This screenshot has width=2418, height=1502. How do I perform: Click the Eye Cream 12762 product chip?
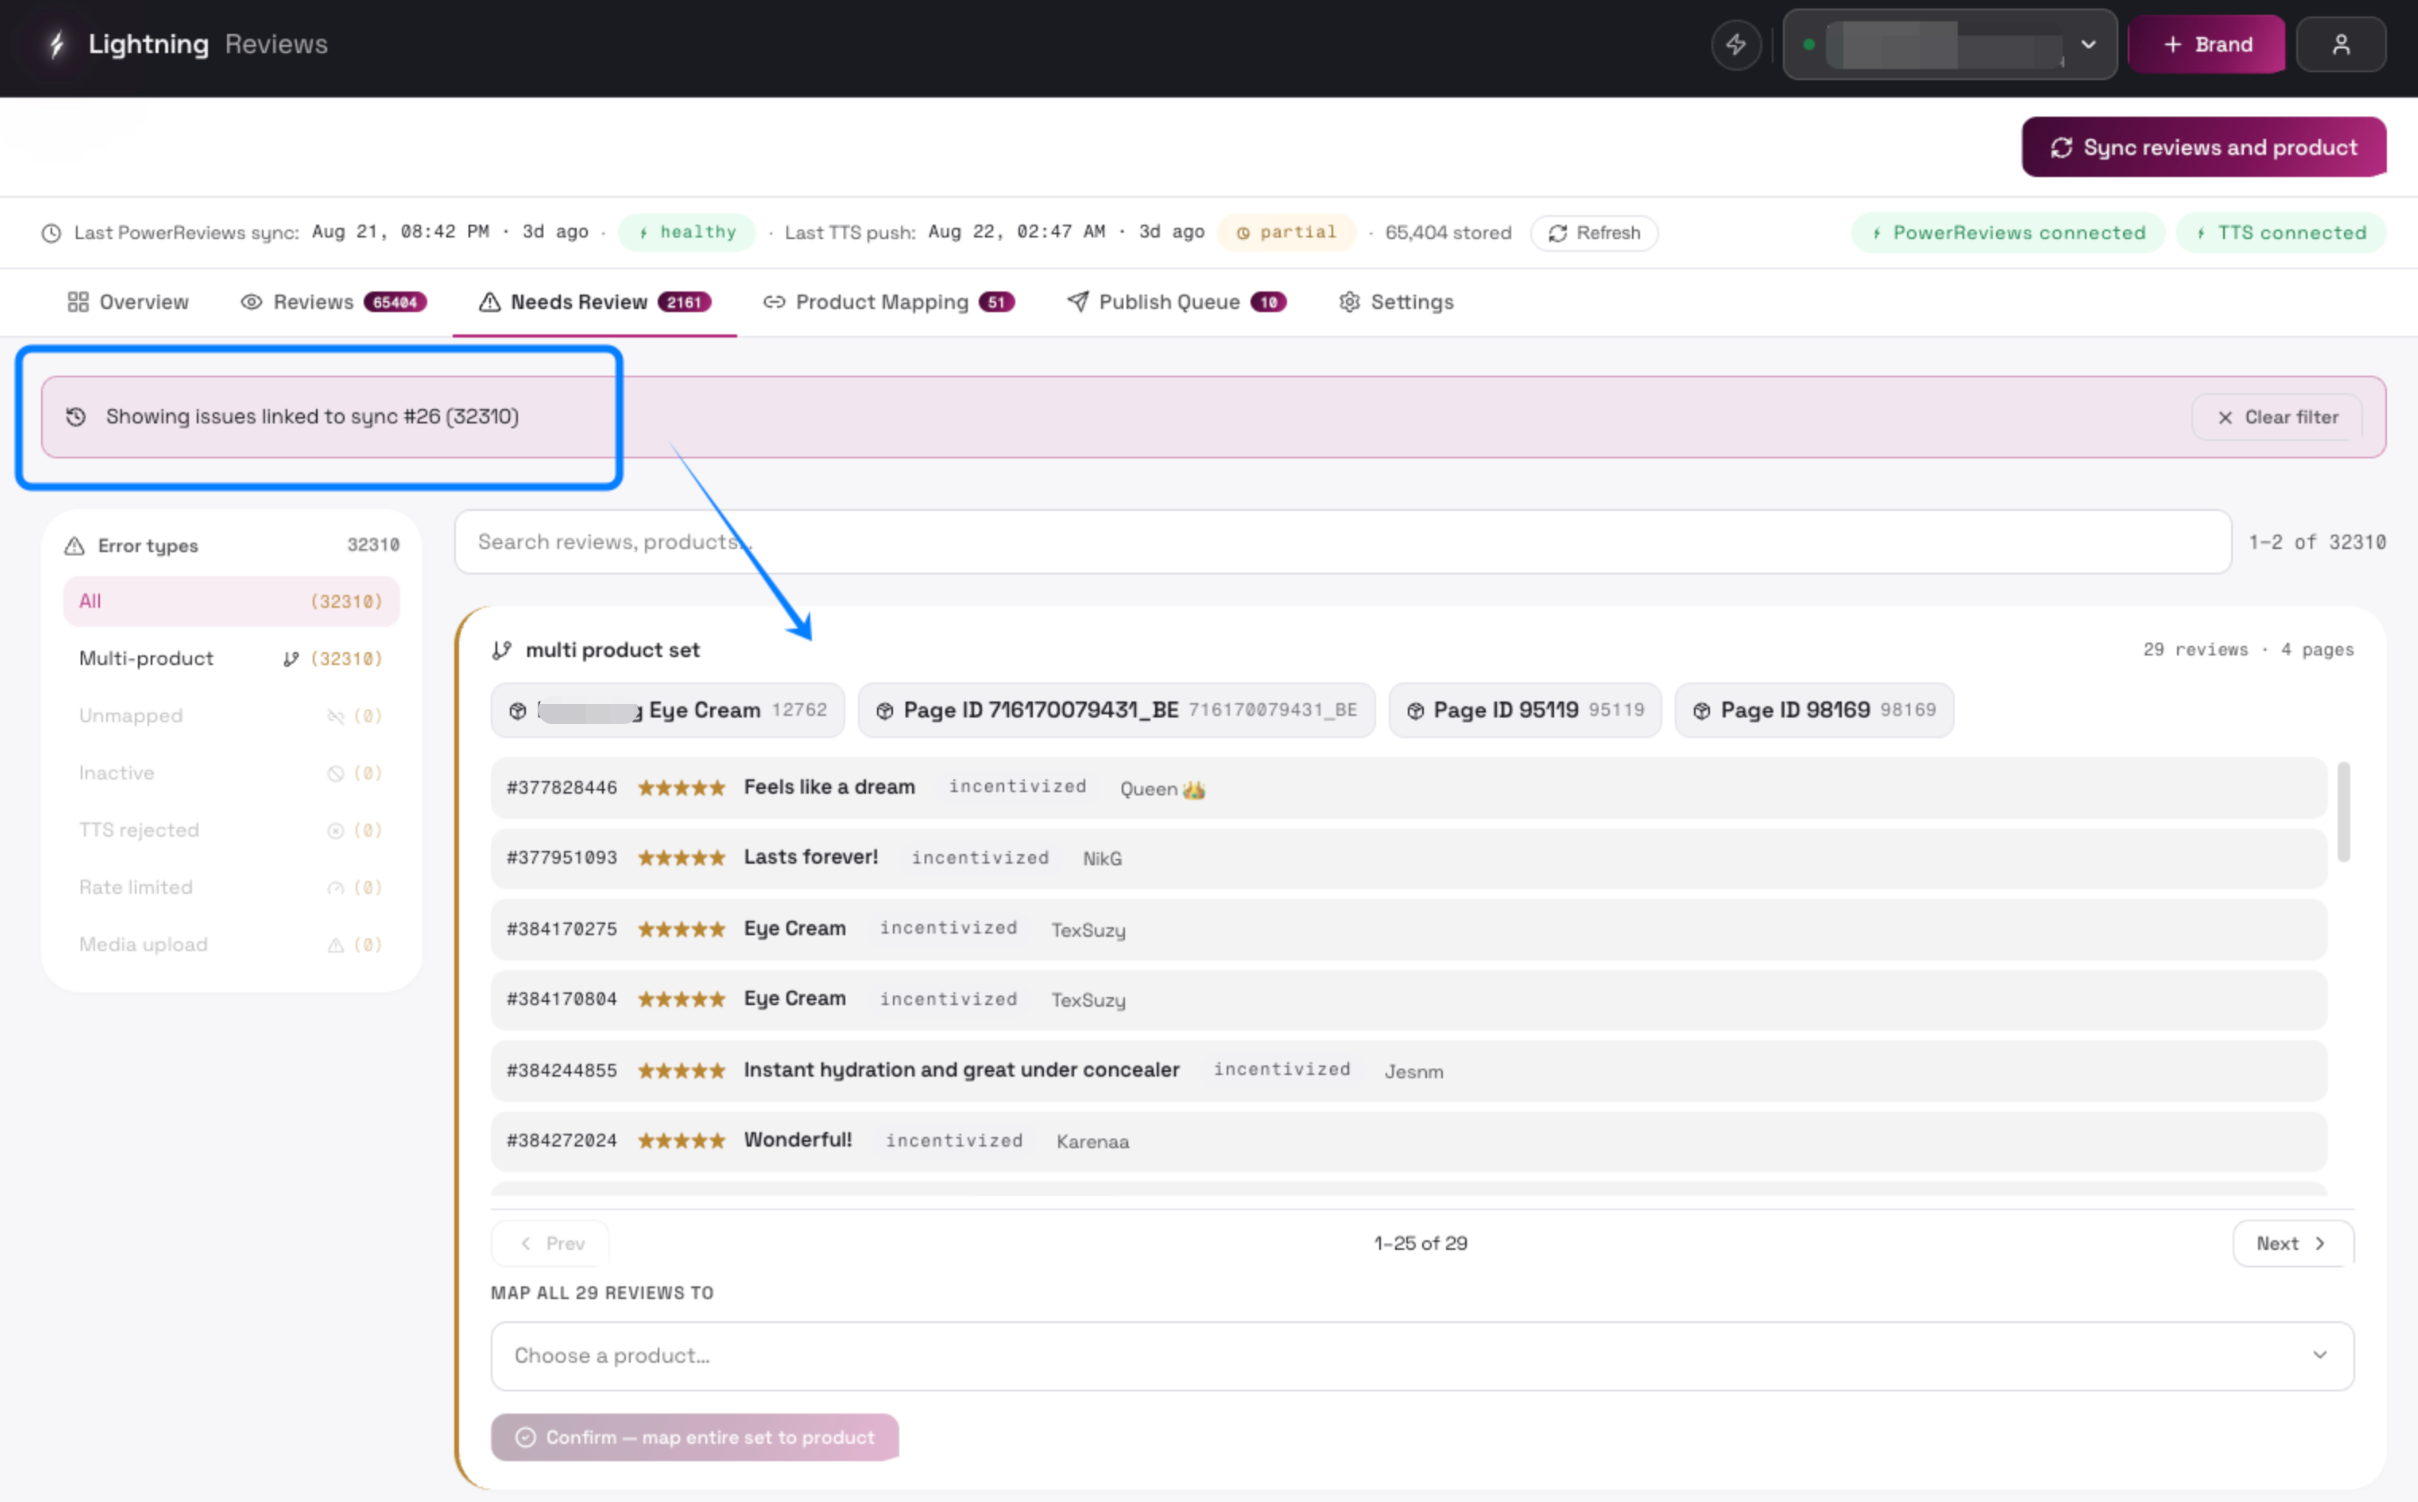point(667,710)
